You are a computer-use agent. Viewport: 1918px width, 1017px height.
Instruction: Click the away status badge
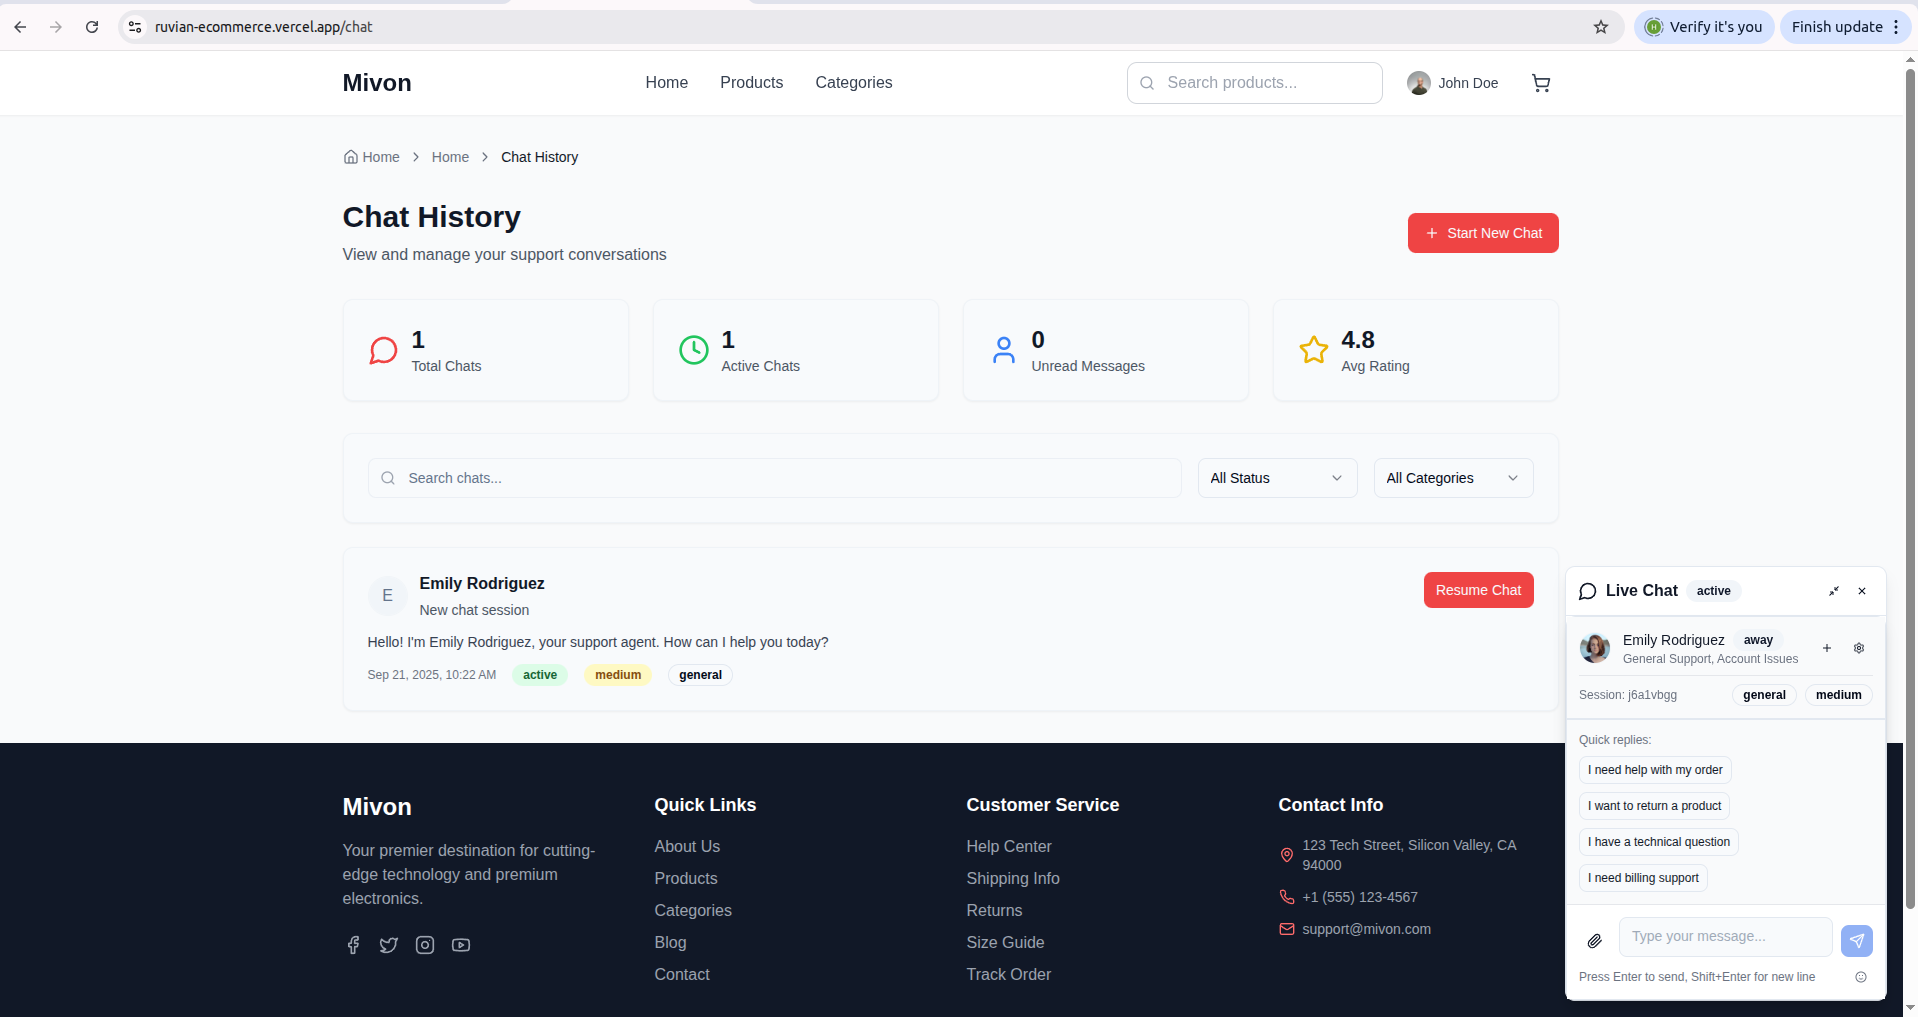[1758, 640]
